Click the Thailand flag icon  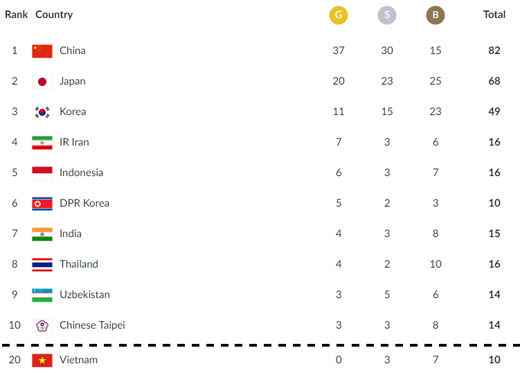[42, 265]
